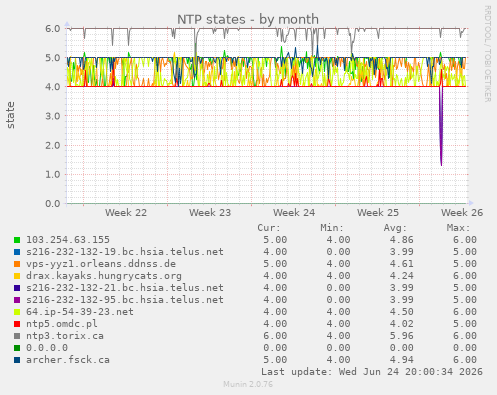Viewport: 497px width, 395px height.
Task: Select legend label 103.254.63.155
Action: click(x=68, y=240)
